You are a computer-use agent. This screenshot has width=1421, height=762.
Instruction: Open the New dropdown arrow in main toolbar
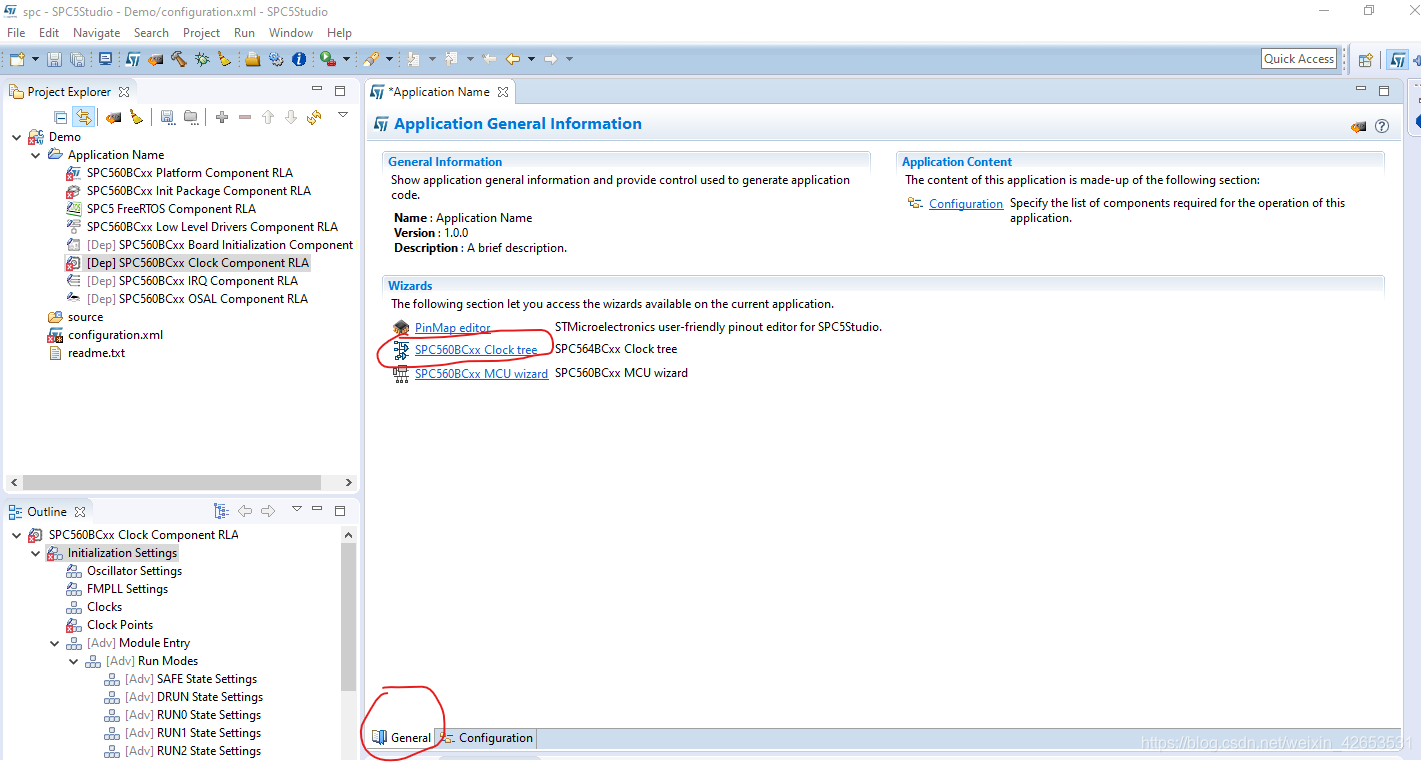click(35, 59)
